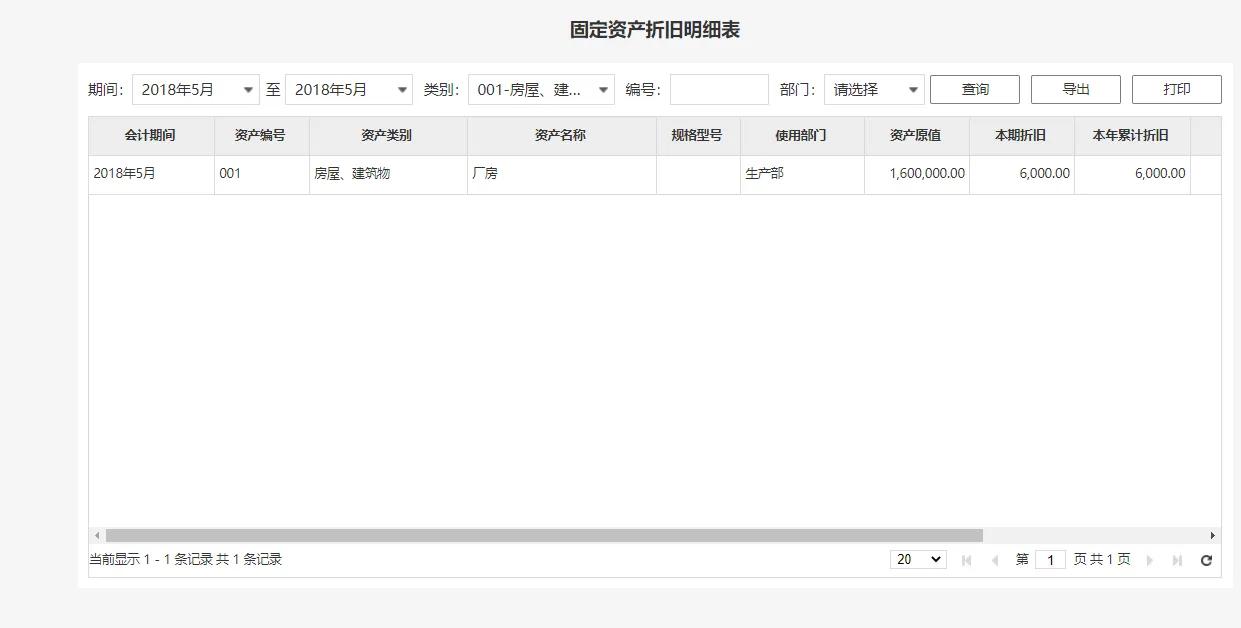
Task: Click the 查询 query button
Action: [974, 89]
